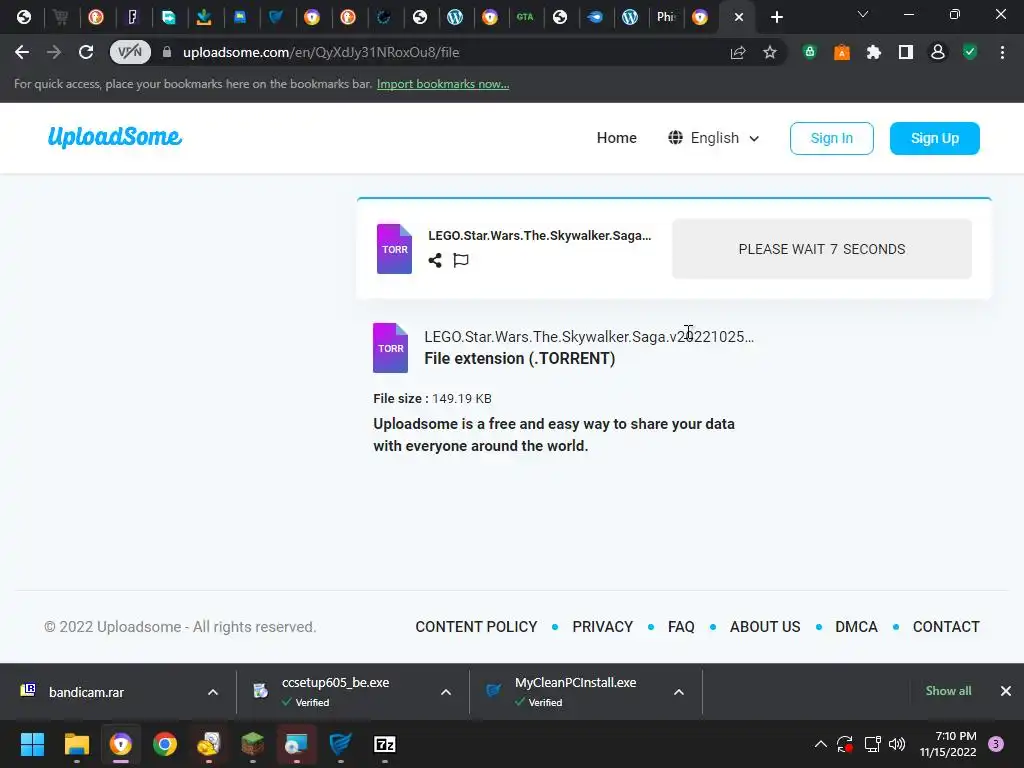This screenshot has height=768, width=1024.
Task: Open the green shield check icon
Action: click(970, 52)
